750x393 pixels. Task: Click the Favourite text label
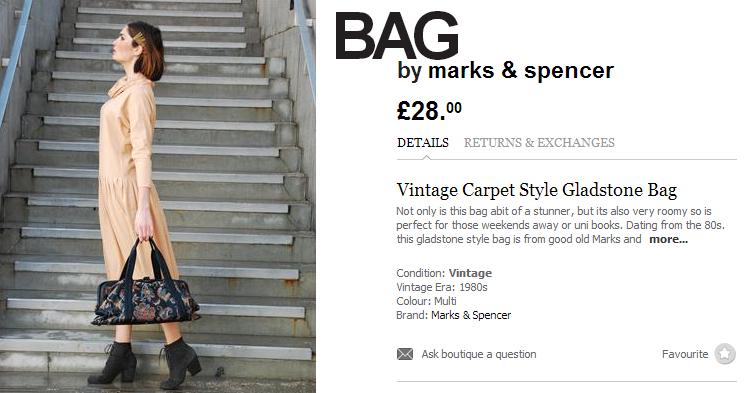point(685,354)
